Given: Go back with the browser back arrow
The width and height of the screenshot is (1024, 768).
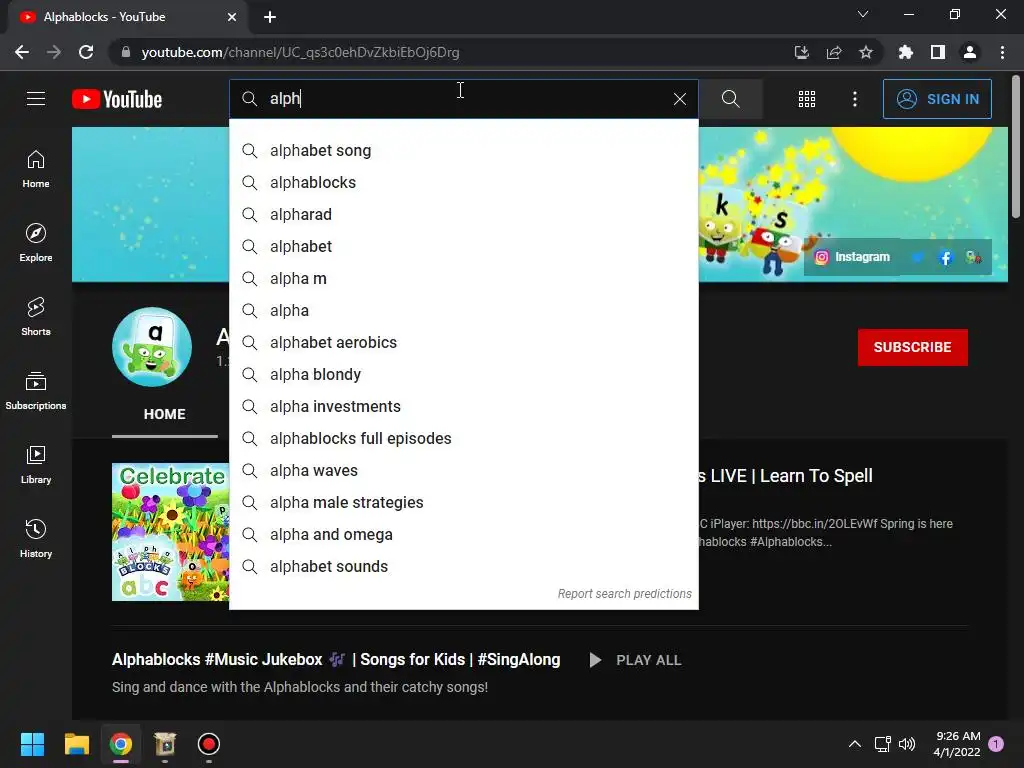Looking at the screenshot, I should tap(22, 52).
